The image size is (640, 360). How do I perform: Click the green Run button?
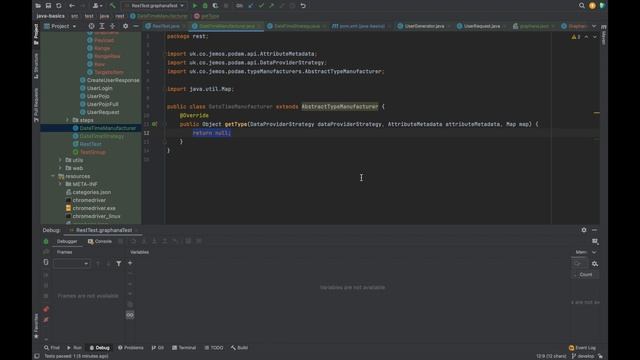(x=195, y=6)
